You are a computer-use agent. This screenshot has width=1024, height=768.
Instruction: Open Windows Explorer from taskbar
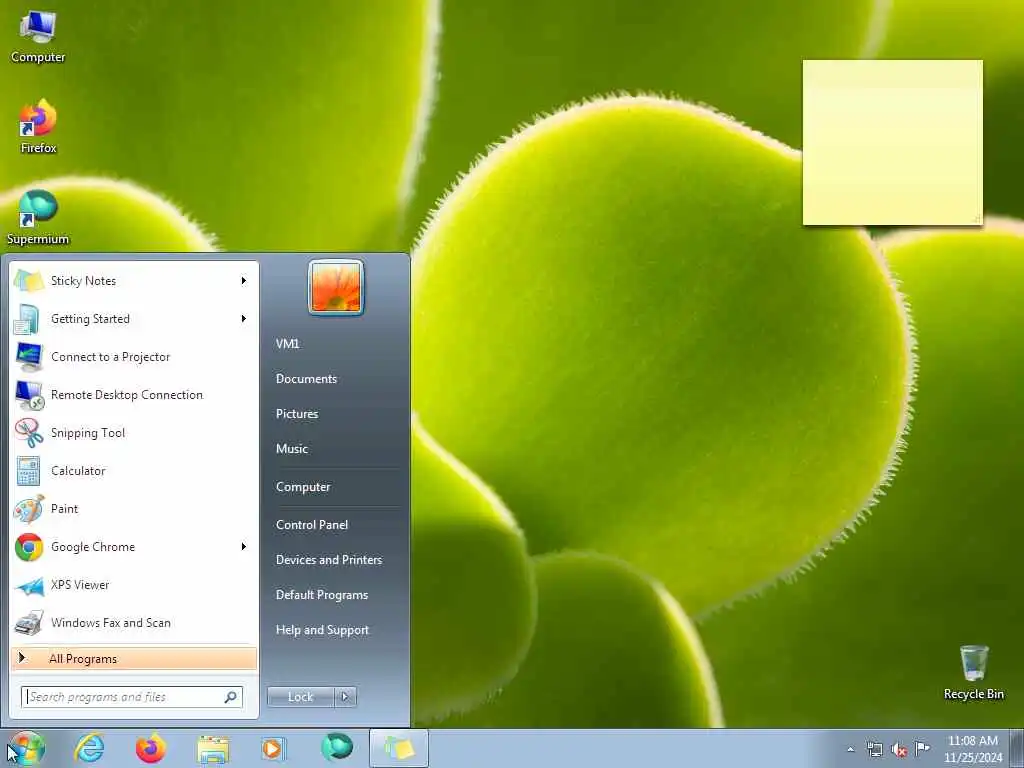tap(213, 748)
